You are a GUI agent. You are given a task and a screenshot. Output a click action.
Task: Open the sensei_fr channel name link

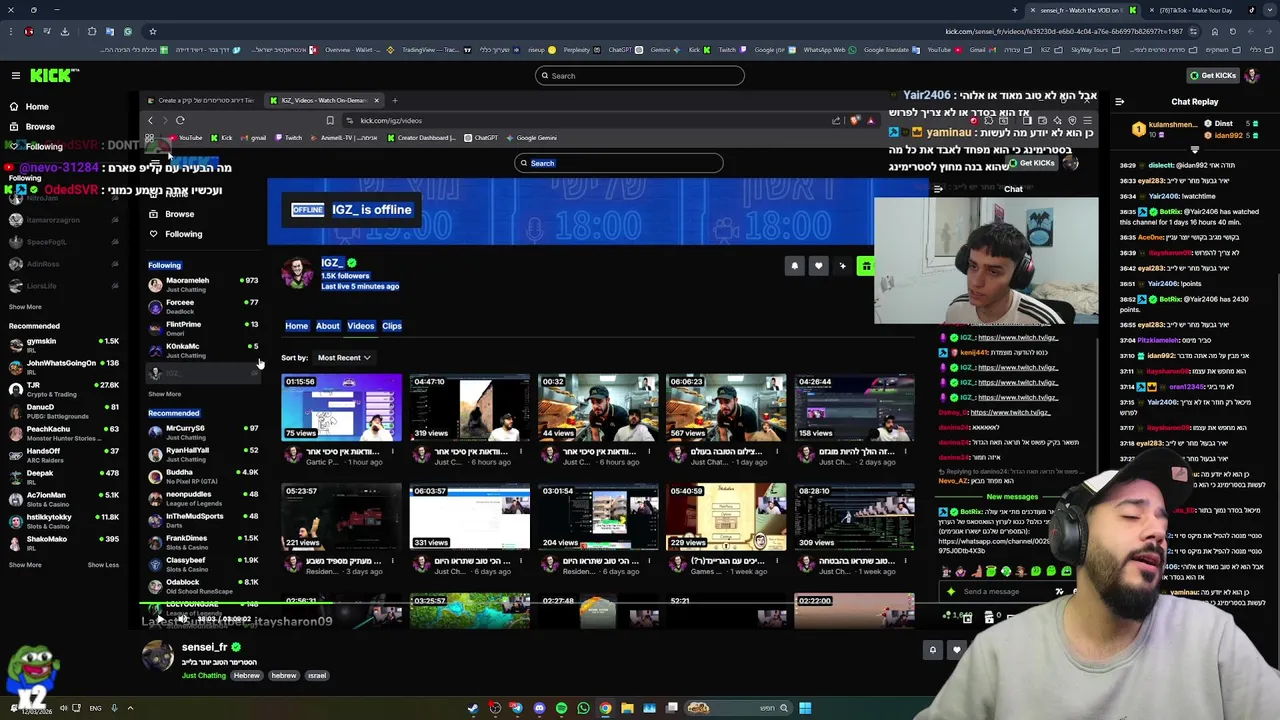[204, 647]
